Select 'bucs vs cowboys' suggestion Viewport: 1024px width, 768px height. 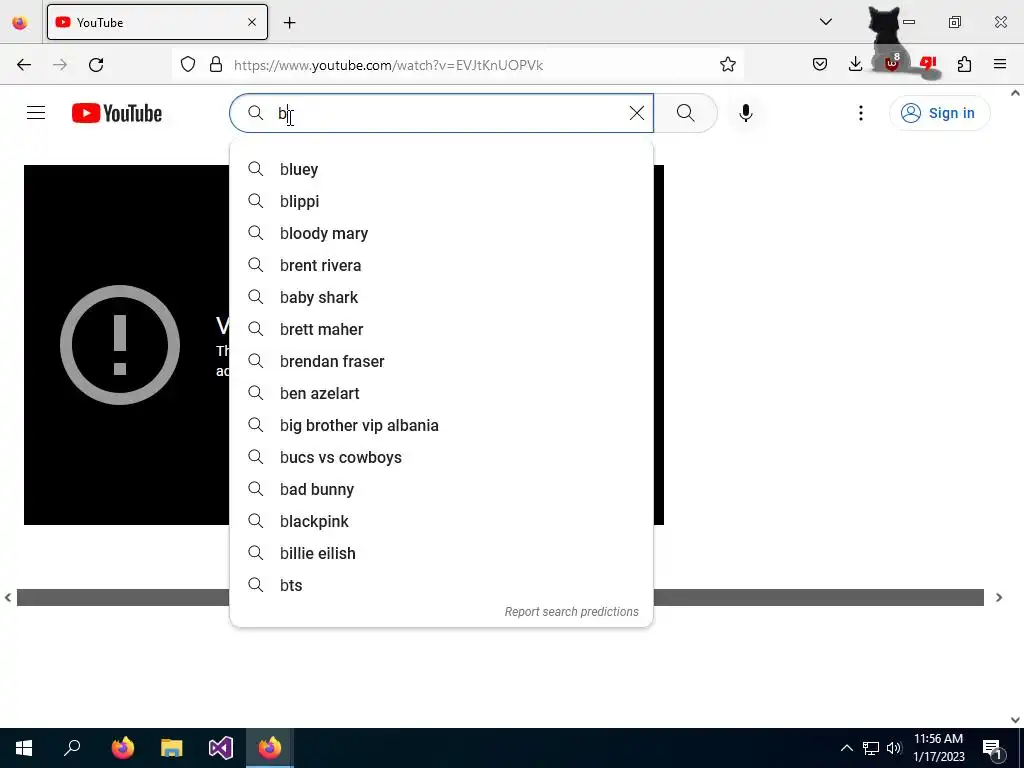click(x=441, y=457)
